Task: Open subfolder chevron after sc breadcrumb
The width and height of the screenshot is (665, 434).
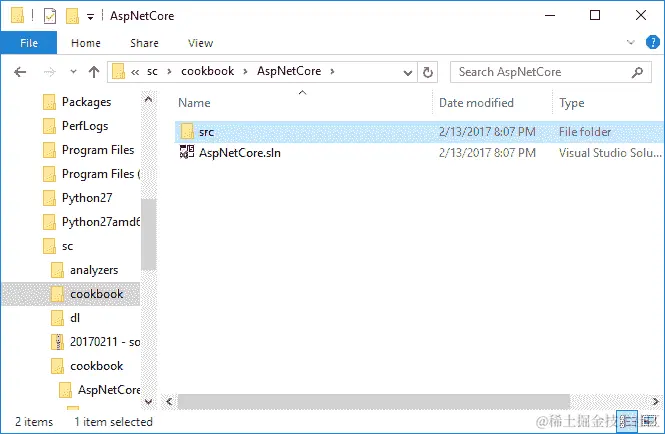Action: pyautogui.click(x=169, y=71)
